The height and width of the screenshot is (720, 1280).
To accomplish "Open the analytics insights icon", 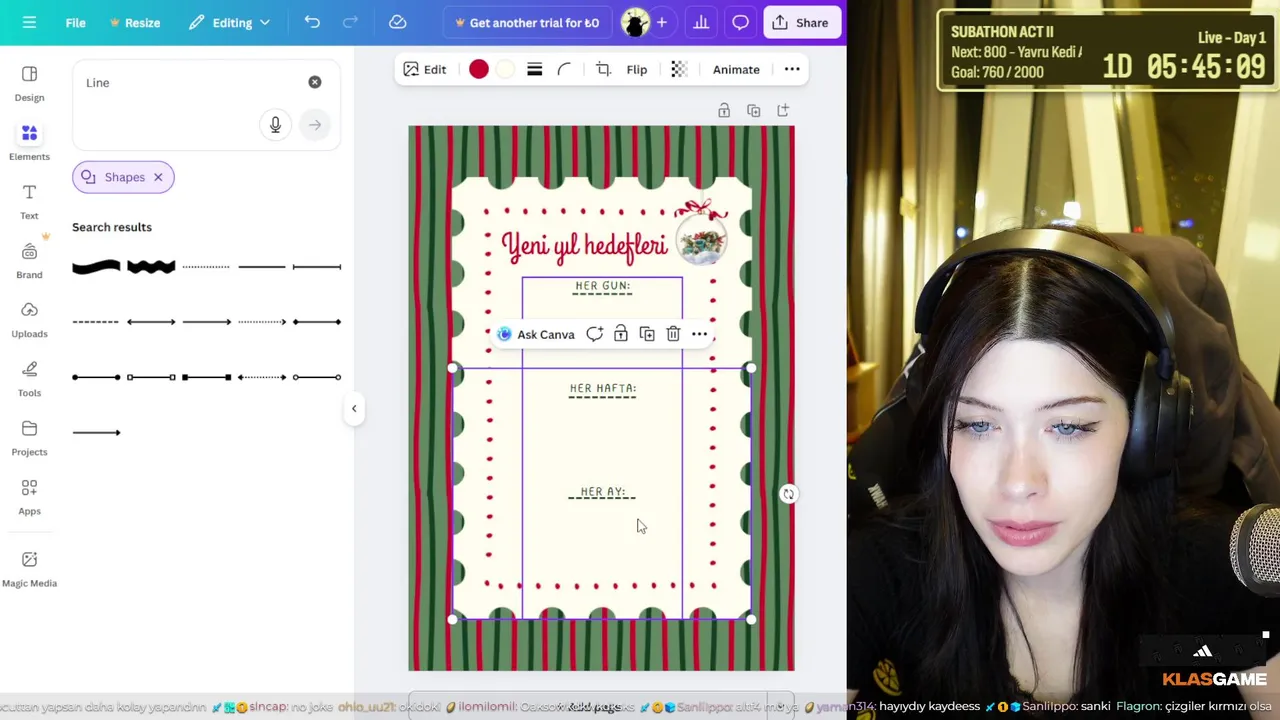I will (701, 22).
